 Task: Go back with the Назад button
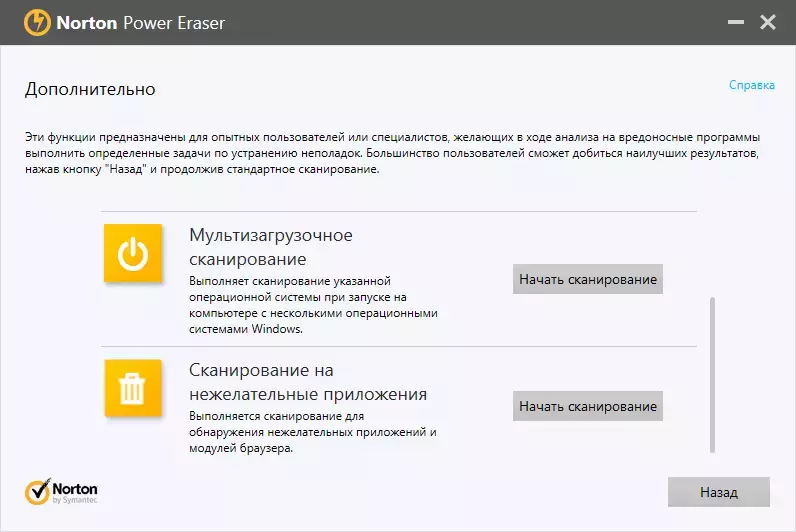click(719, 492)
